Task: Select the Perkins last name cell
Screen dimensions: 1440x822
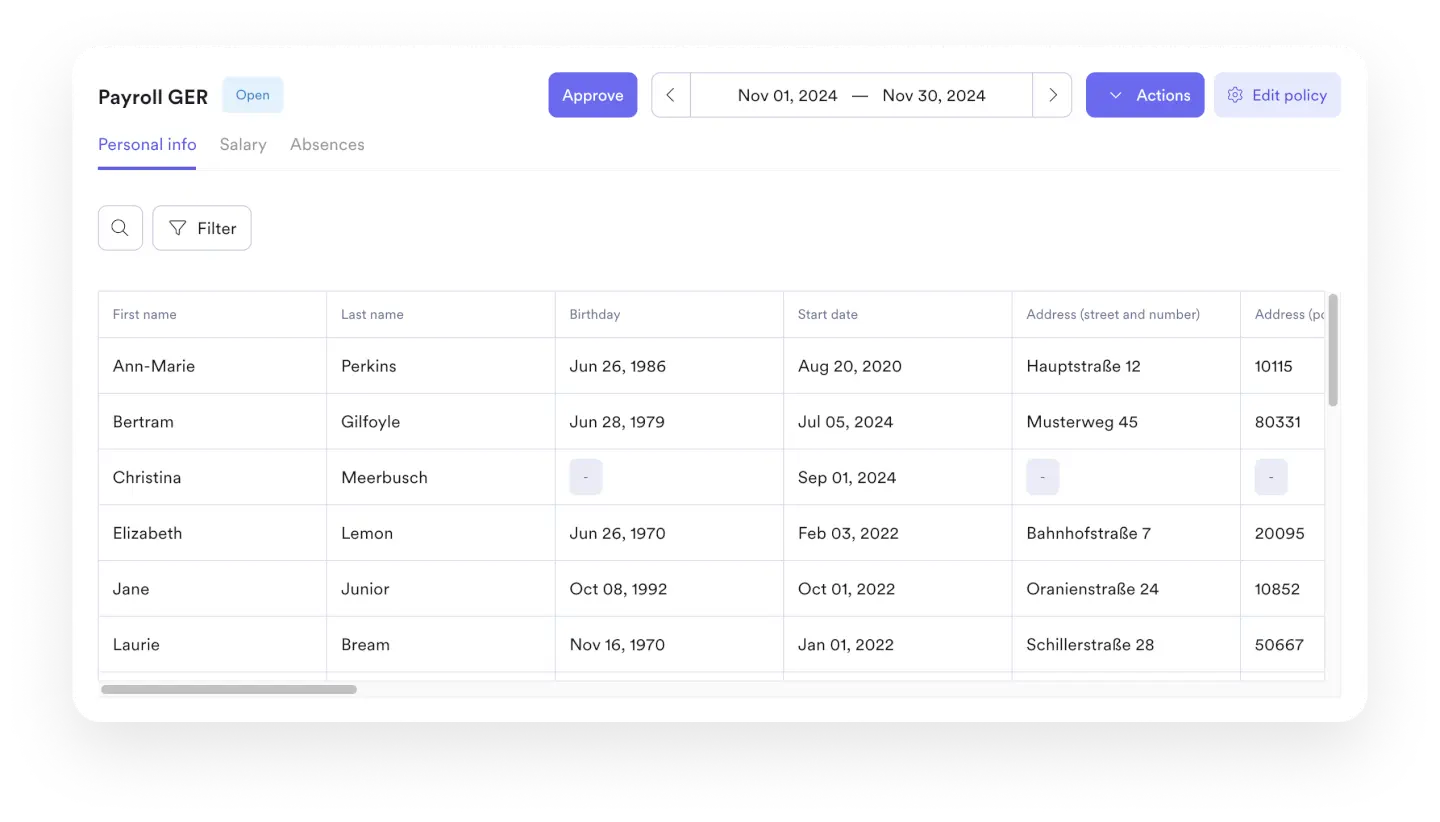Action: (x=441, y=366)
